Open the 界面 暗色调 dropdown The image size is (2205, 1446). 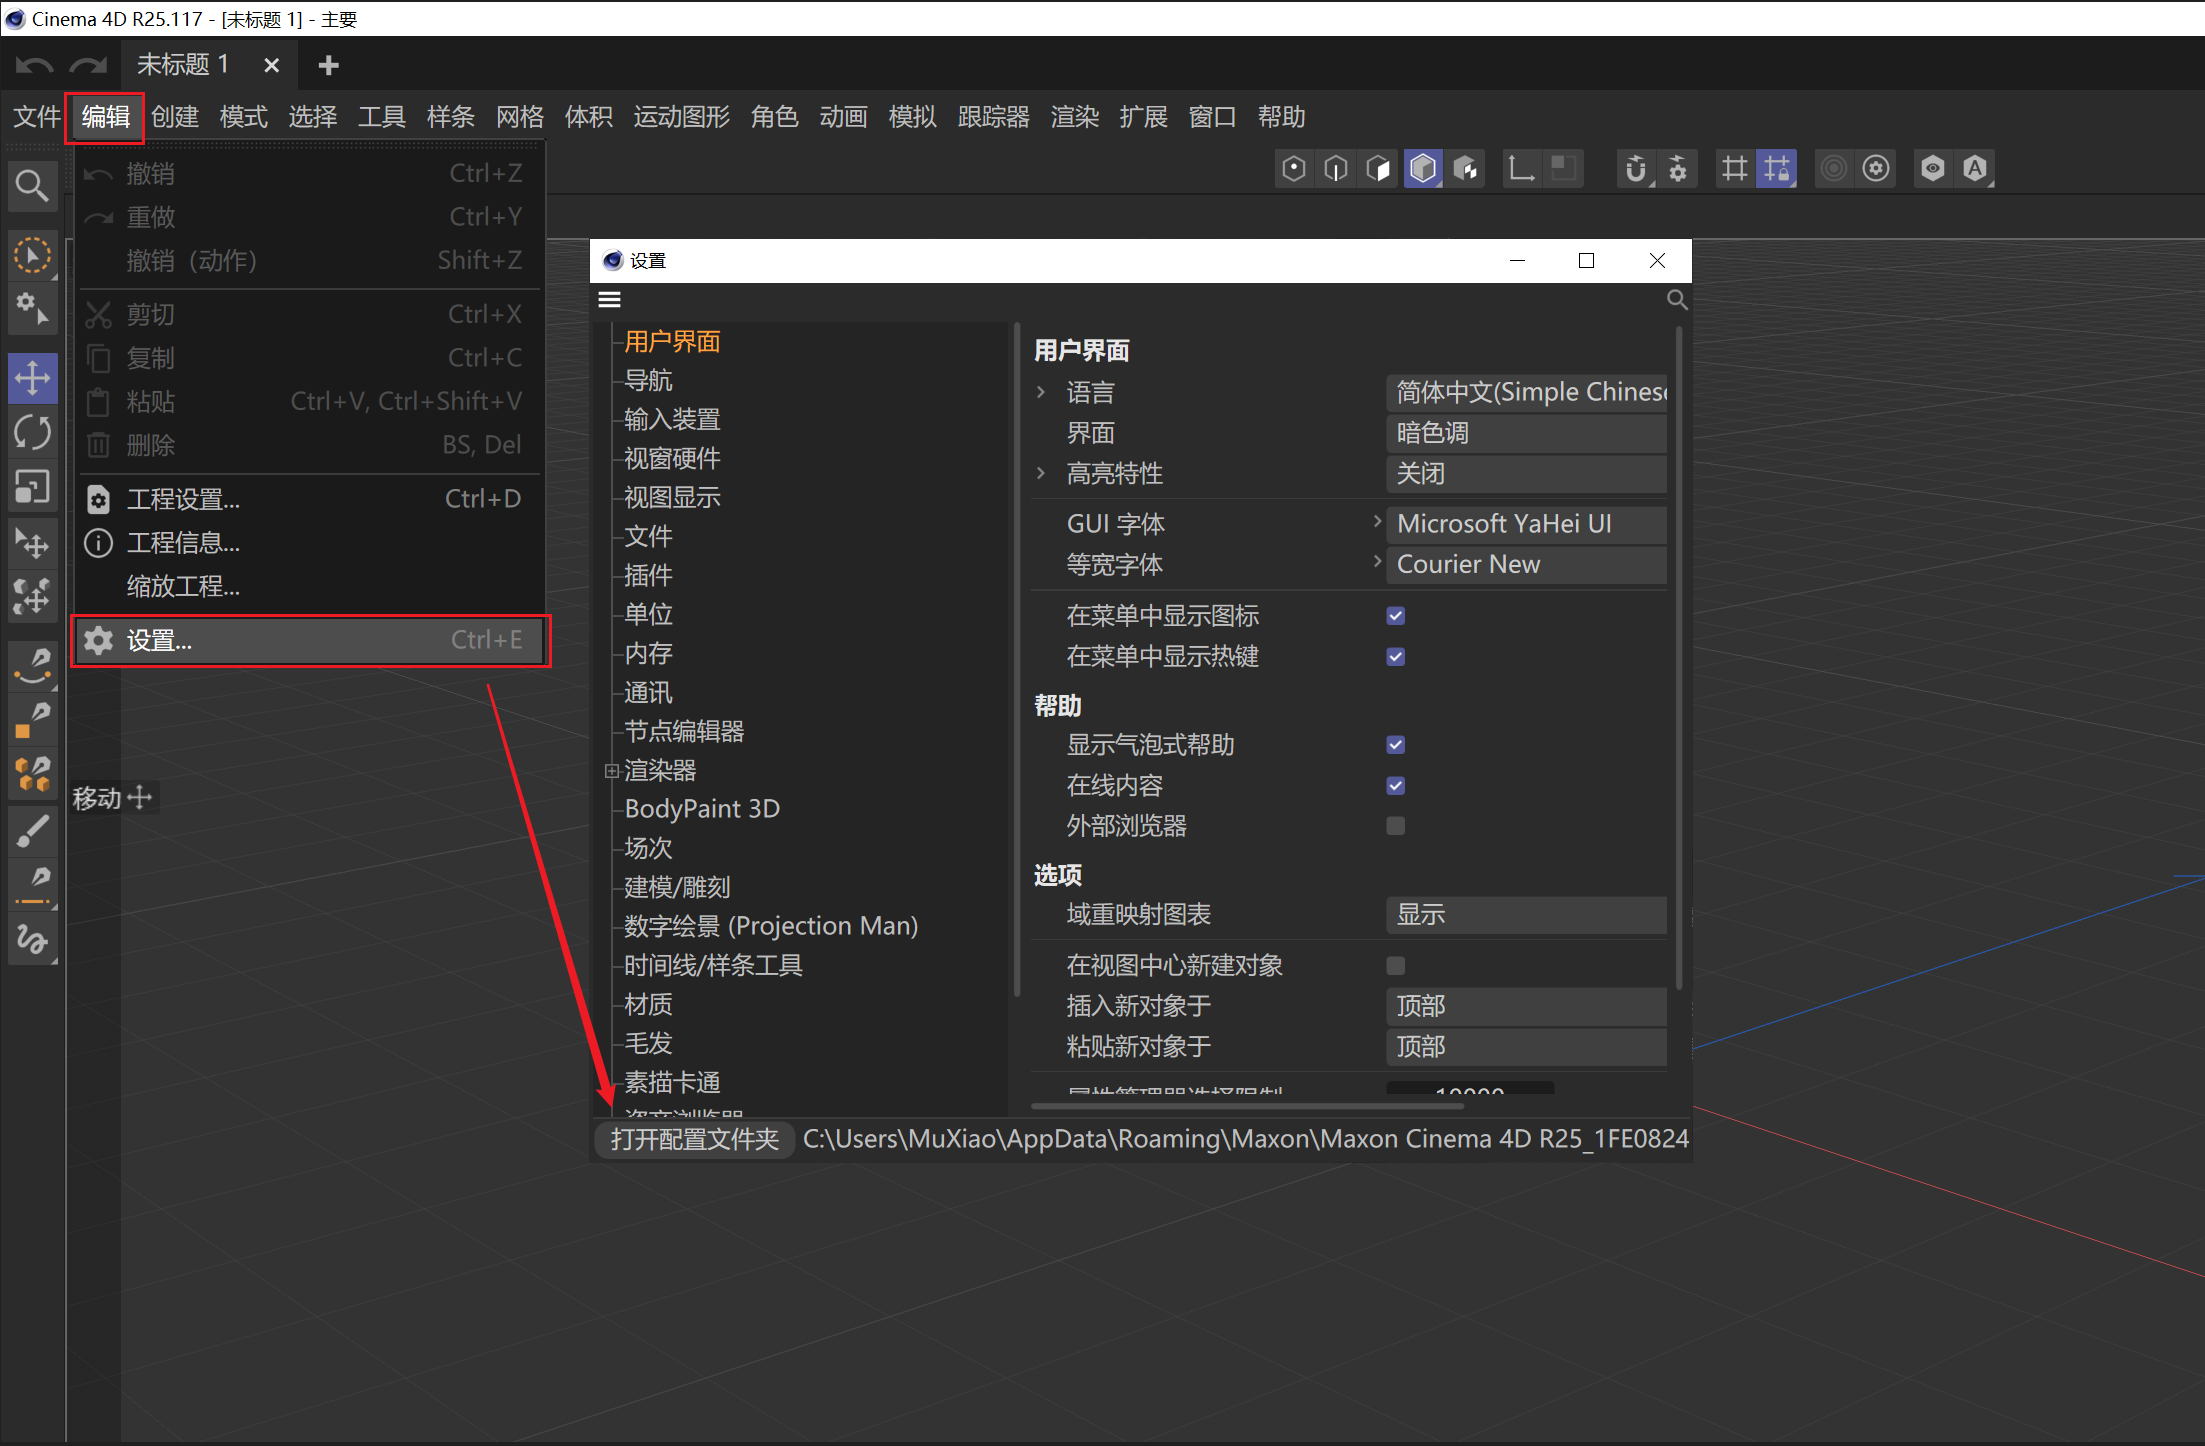click(1525, 433)
